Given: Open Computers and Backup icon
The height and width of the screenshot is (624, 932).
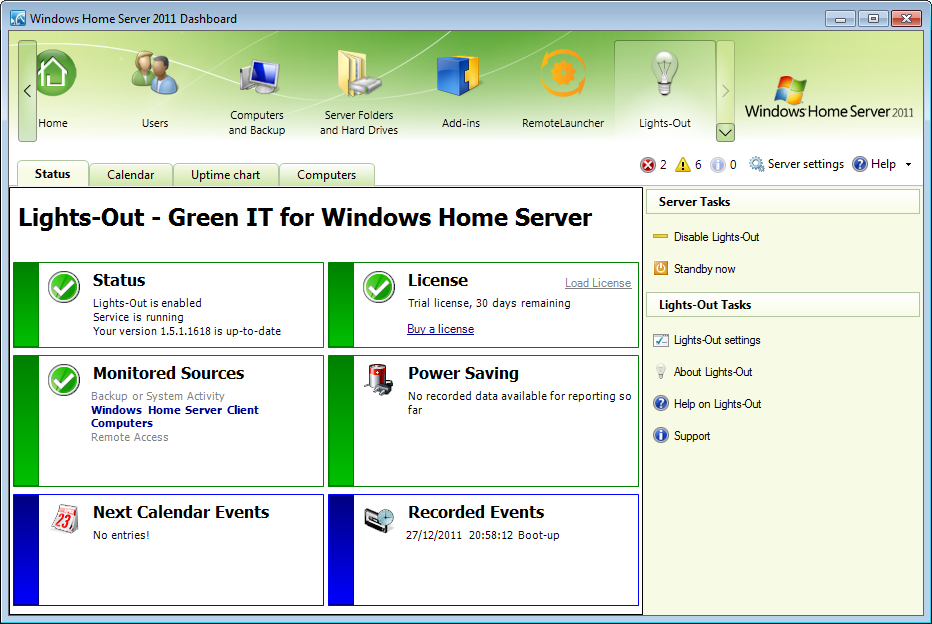Looking at the screenshot, I should (260, 77).
